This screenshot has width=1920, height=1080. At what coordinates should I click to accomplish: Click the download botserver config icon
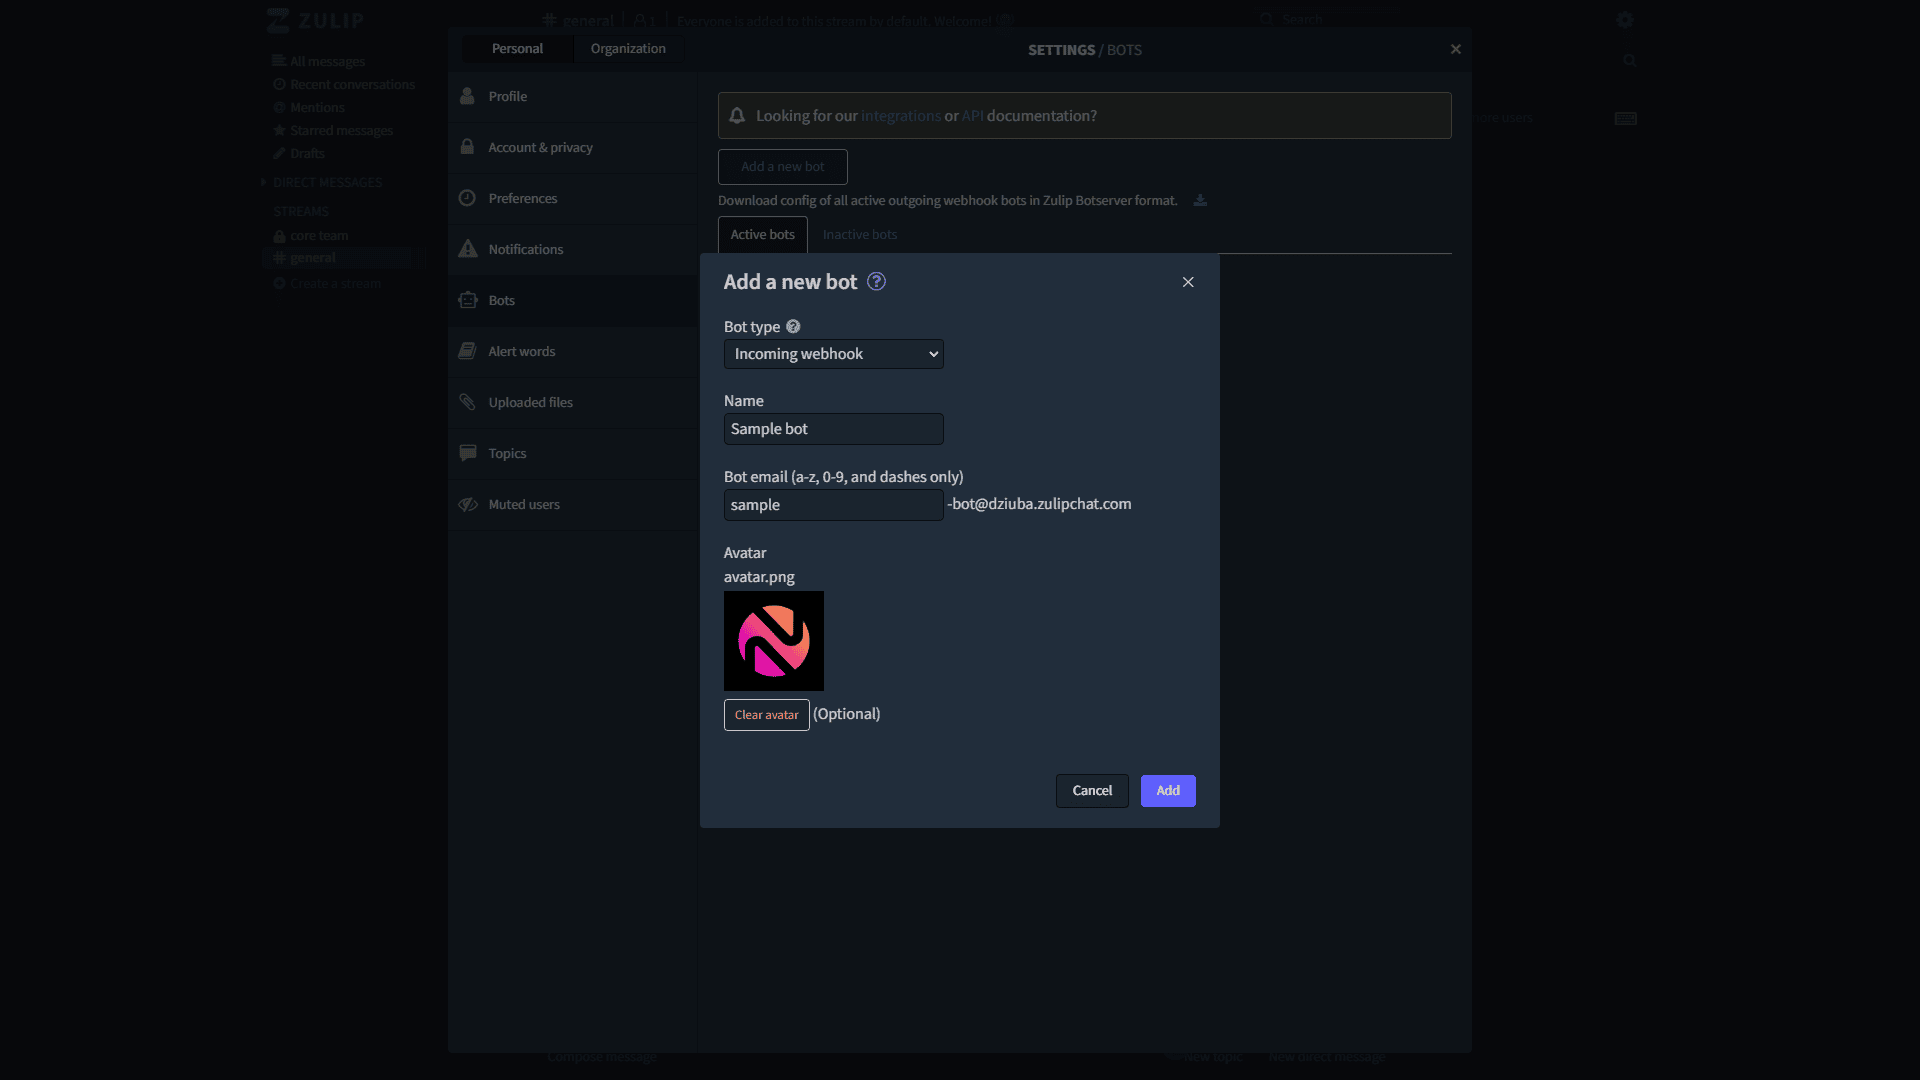point(1200,201)
